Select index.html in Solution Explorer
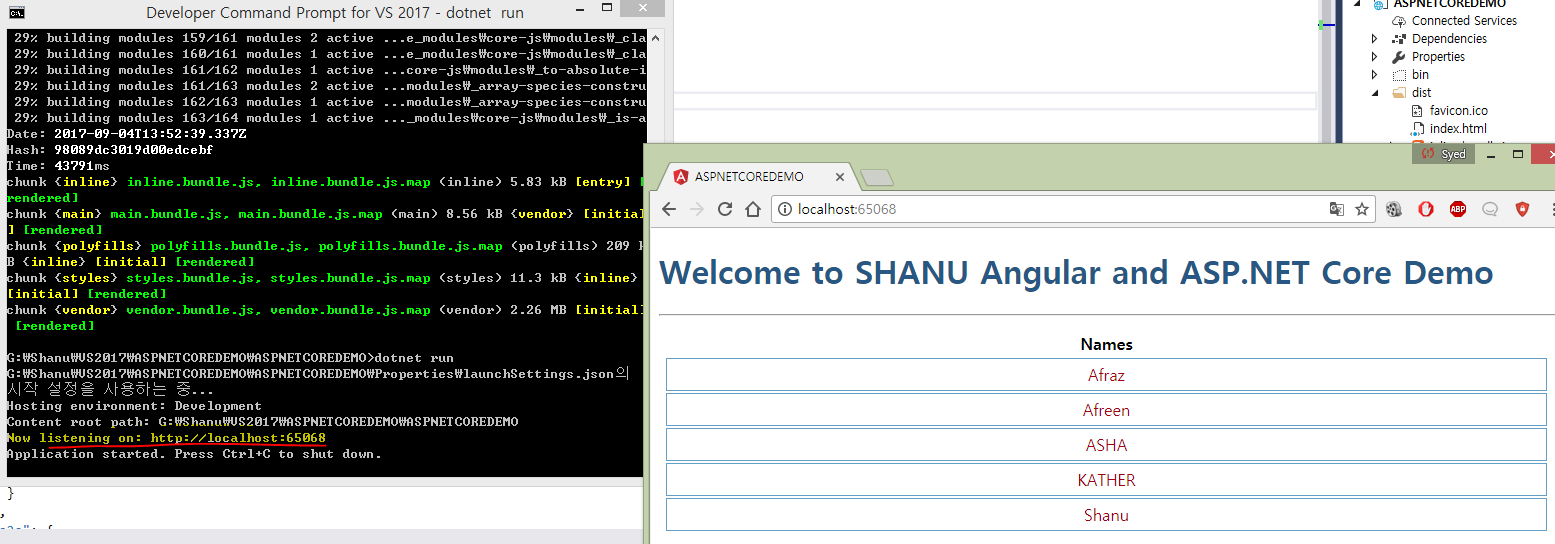Image resolution: width=1555 pixels, height=544 pixels. tap(1458, 129)
